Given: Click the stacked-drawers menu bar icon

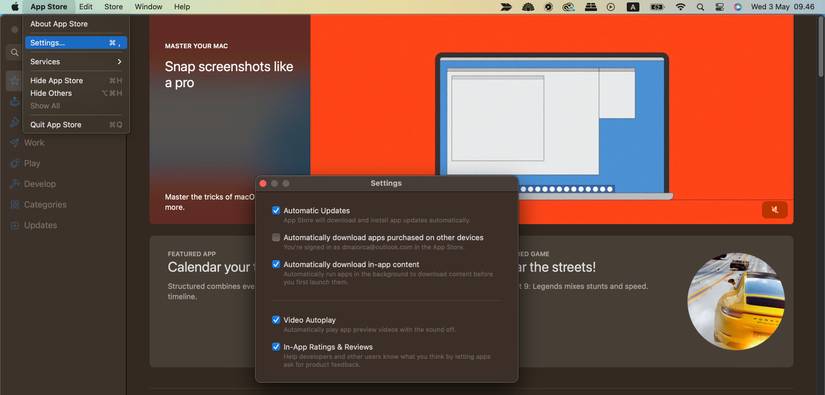Looking at the screenshot, I should tap(591, 7).
